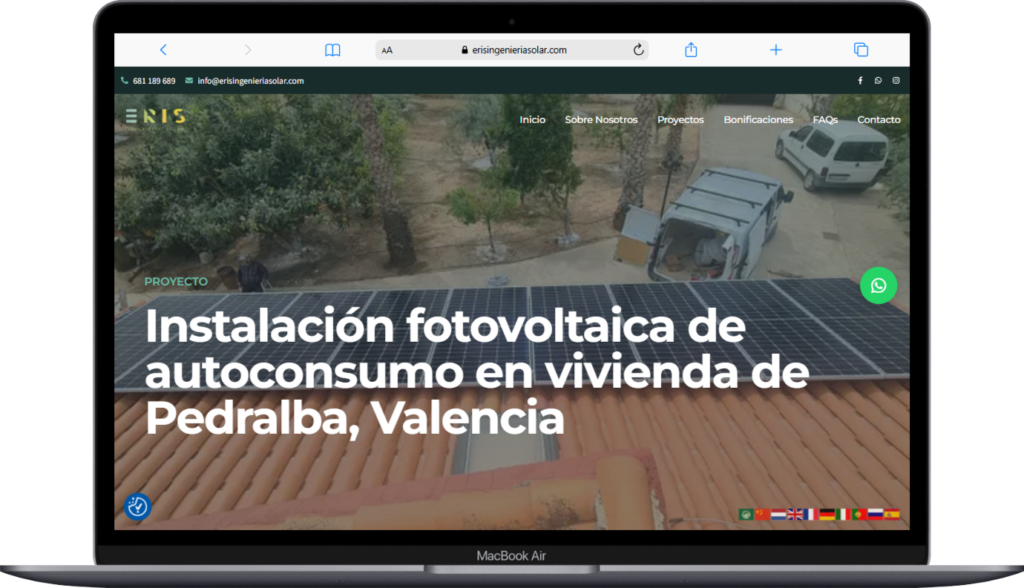Switch language with the Arabic flag
1024x588 pixels.
(x=746, y=514)
